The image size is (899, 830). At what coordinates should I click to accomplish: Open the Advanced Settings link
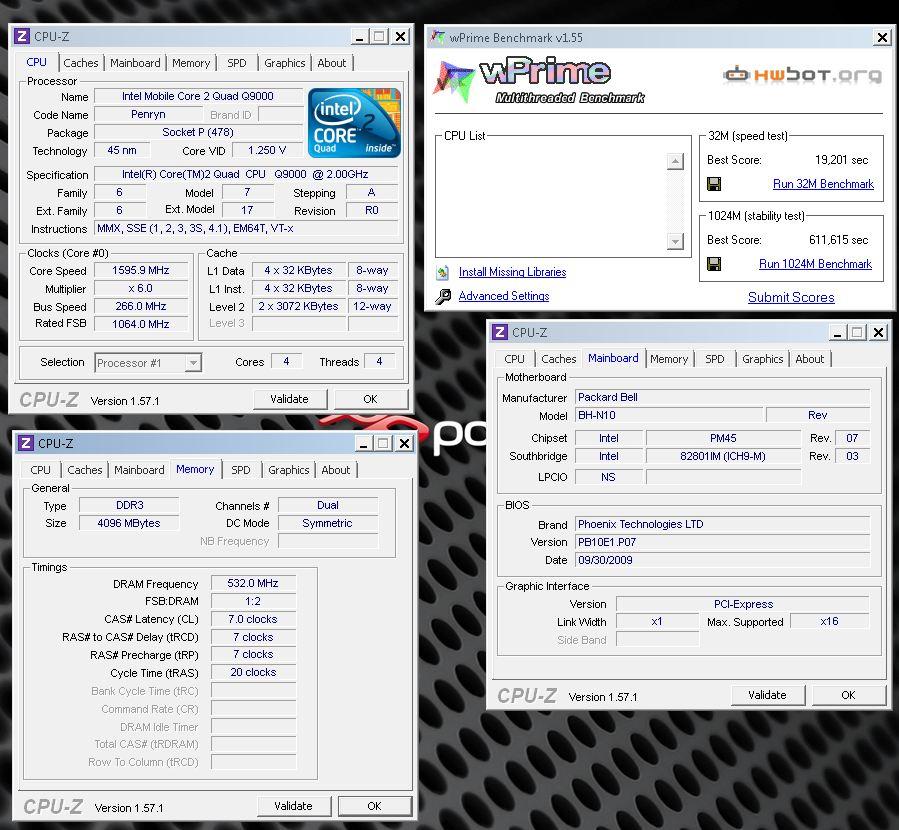point(504,296)
